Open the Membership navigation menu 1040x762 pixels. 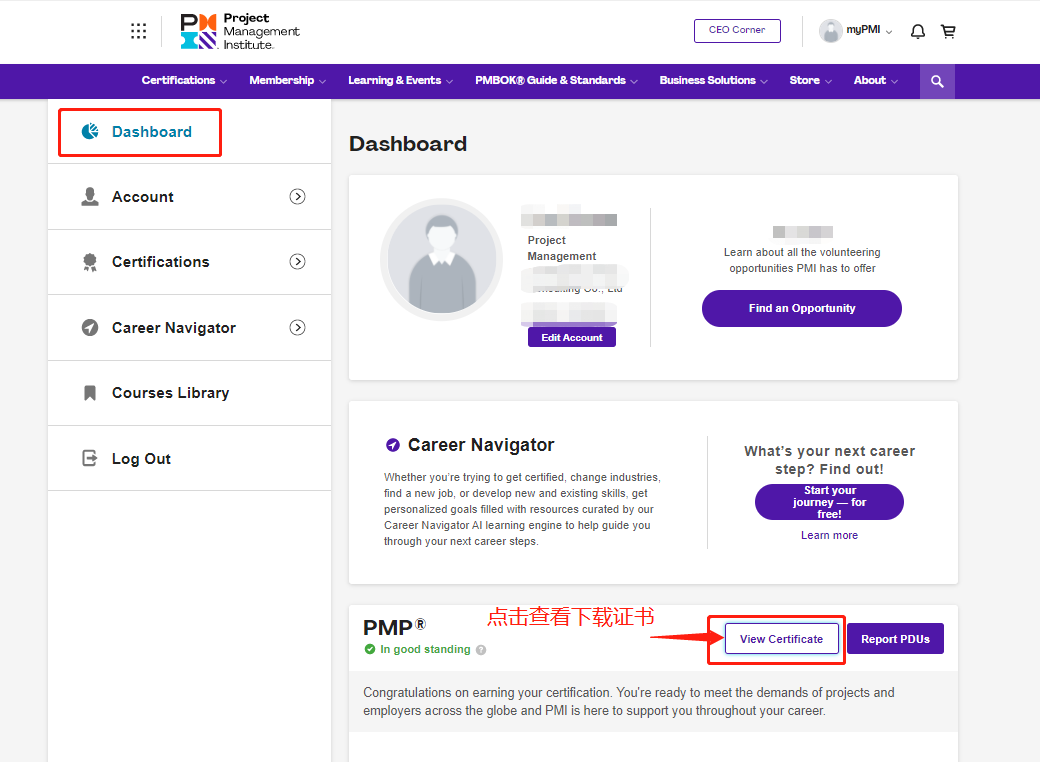click(x=287, y=81)
